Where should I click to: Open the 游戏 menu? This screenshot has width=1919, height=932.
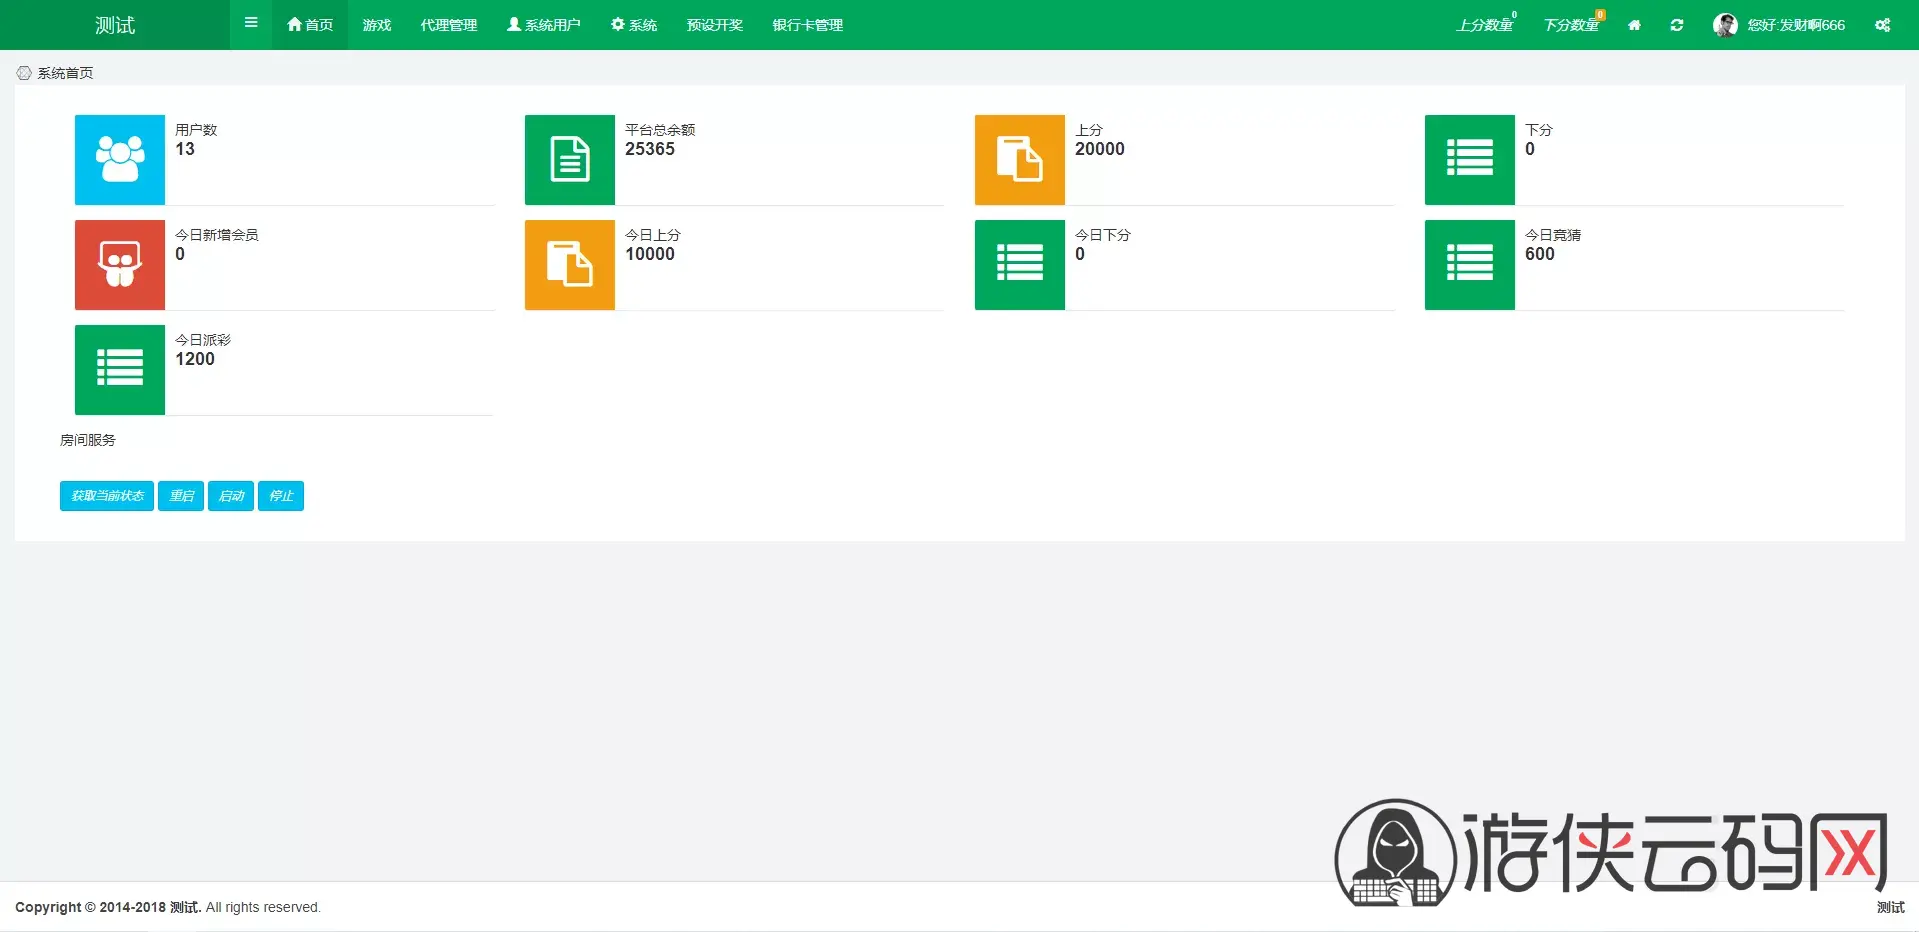[x=377, y=25]
